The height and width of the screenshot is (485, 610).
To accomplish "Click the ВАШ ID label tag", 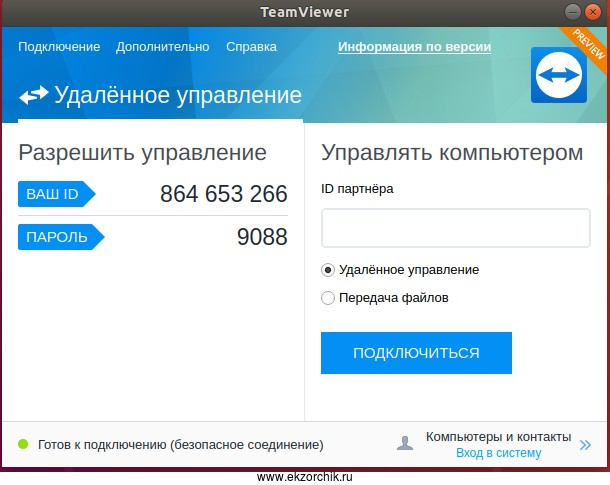I will 56,194.
